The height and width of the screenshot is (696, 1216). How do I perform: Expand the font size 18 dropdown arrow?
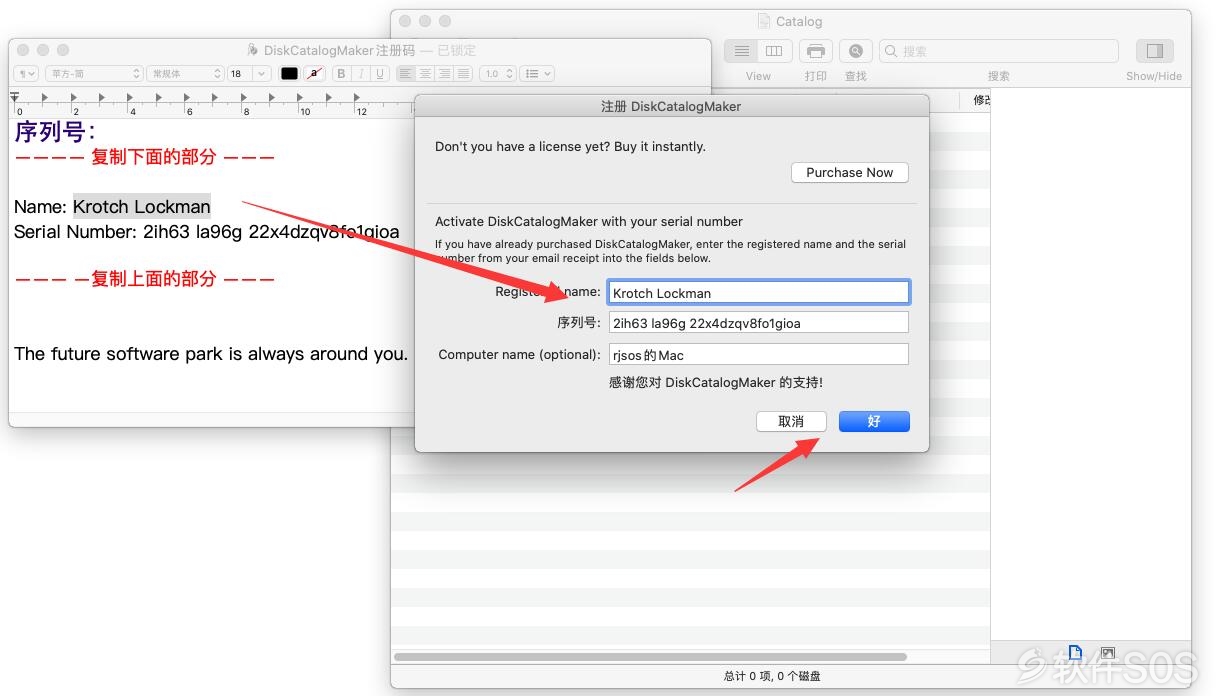coord(262,74)
